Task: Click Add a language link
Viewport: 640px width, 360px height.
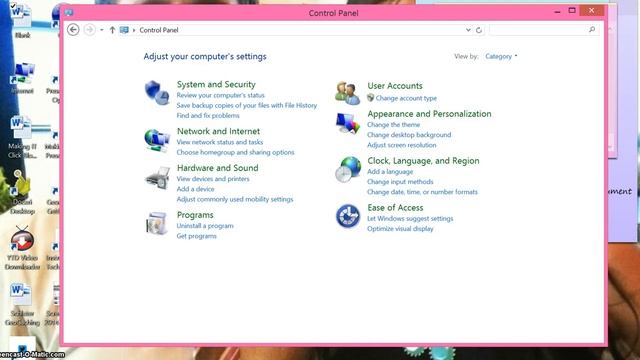Action: tap(390, 171)
